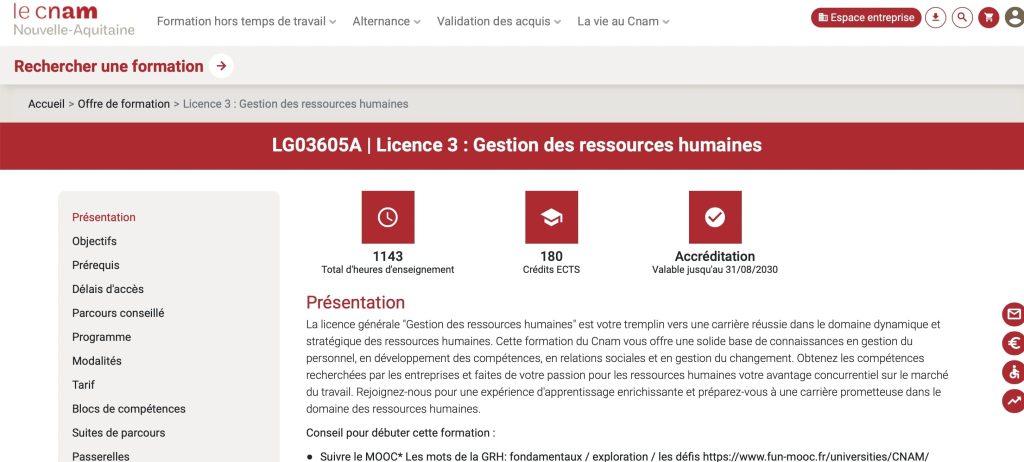Open the search magnifier icon
The image size is (1024, 462).
pyautogui.click(x=962, y=18)
